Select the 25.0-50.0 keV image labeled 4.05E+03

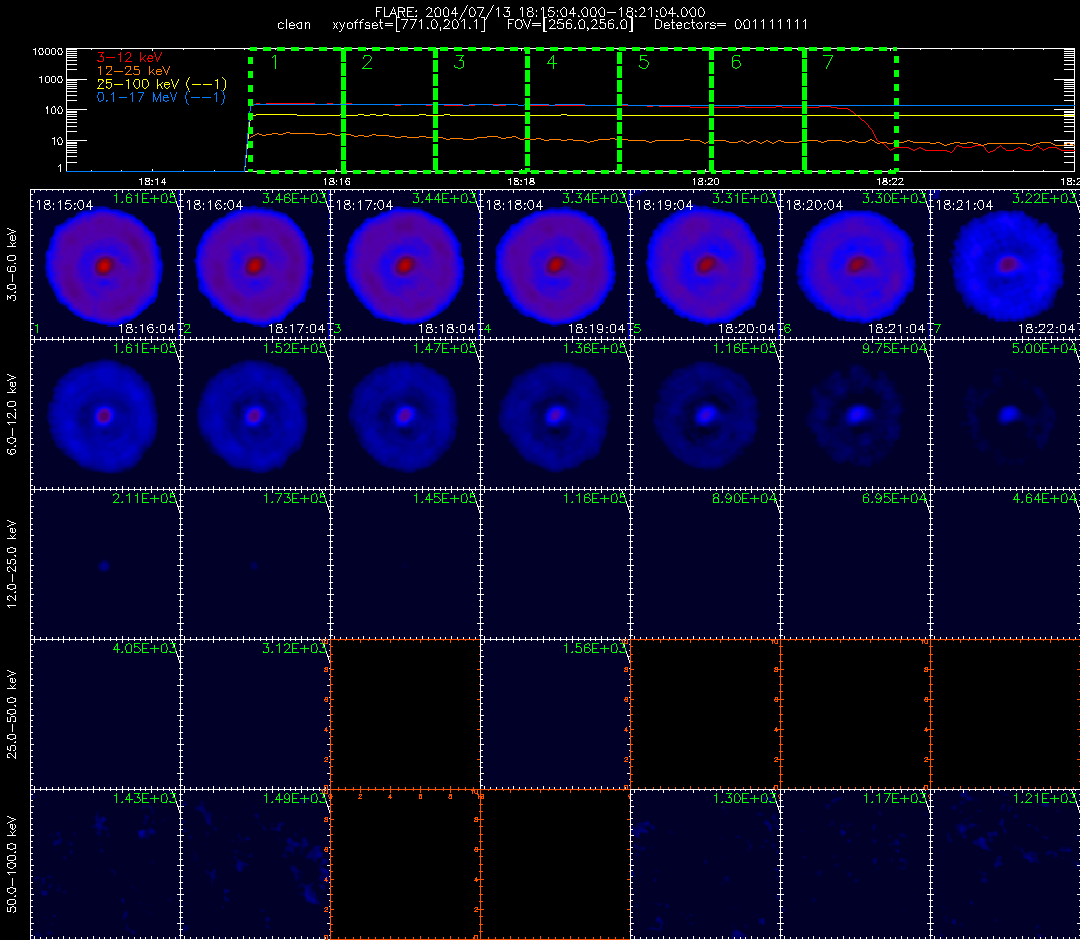pos(105,715)
